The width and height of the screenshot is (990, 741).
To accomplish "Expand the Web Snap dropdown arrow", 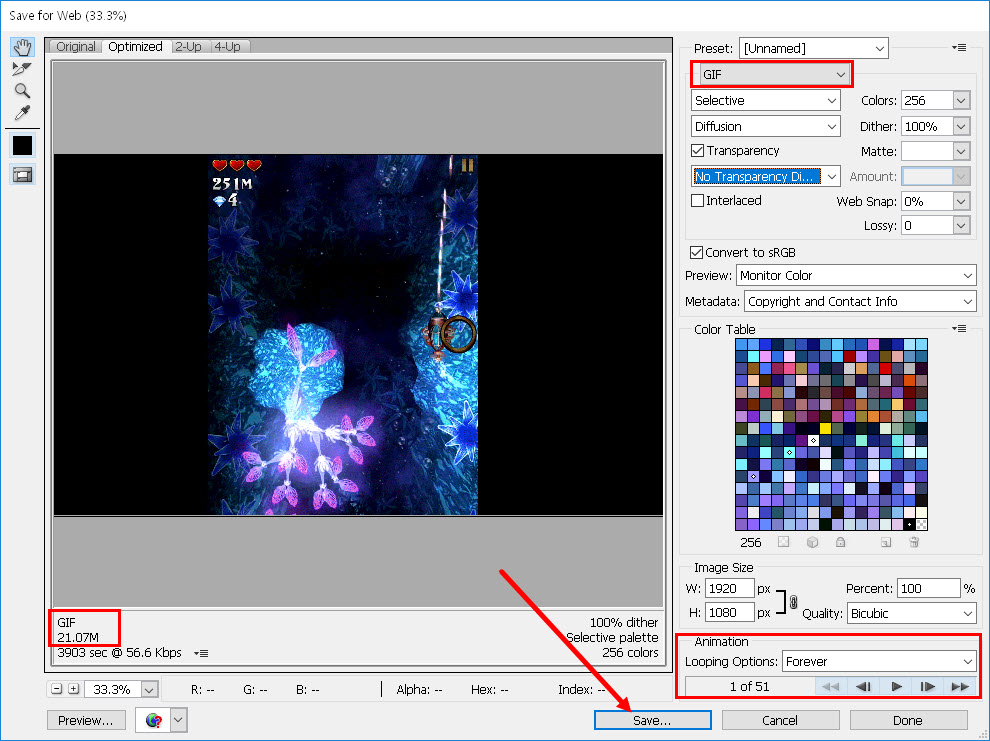I will pos(961,201).
